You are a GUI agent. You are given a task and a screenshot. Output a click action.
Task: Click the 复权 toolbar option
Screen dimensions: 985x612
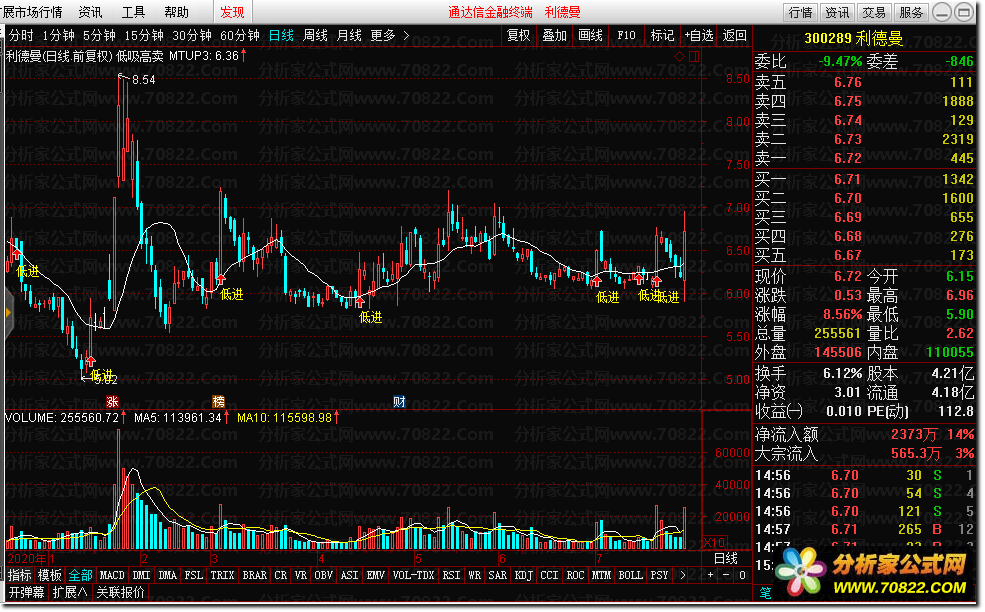519,36
